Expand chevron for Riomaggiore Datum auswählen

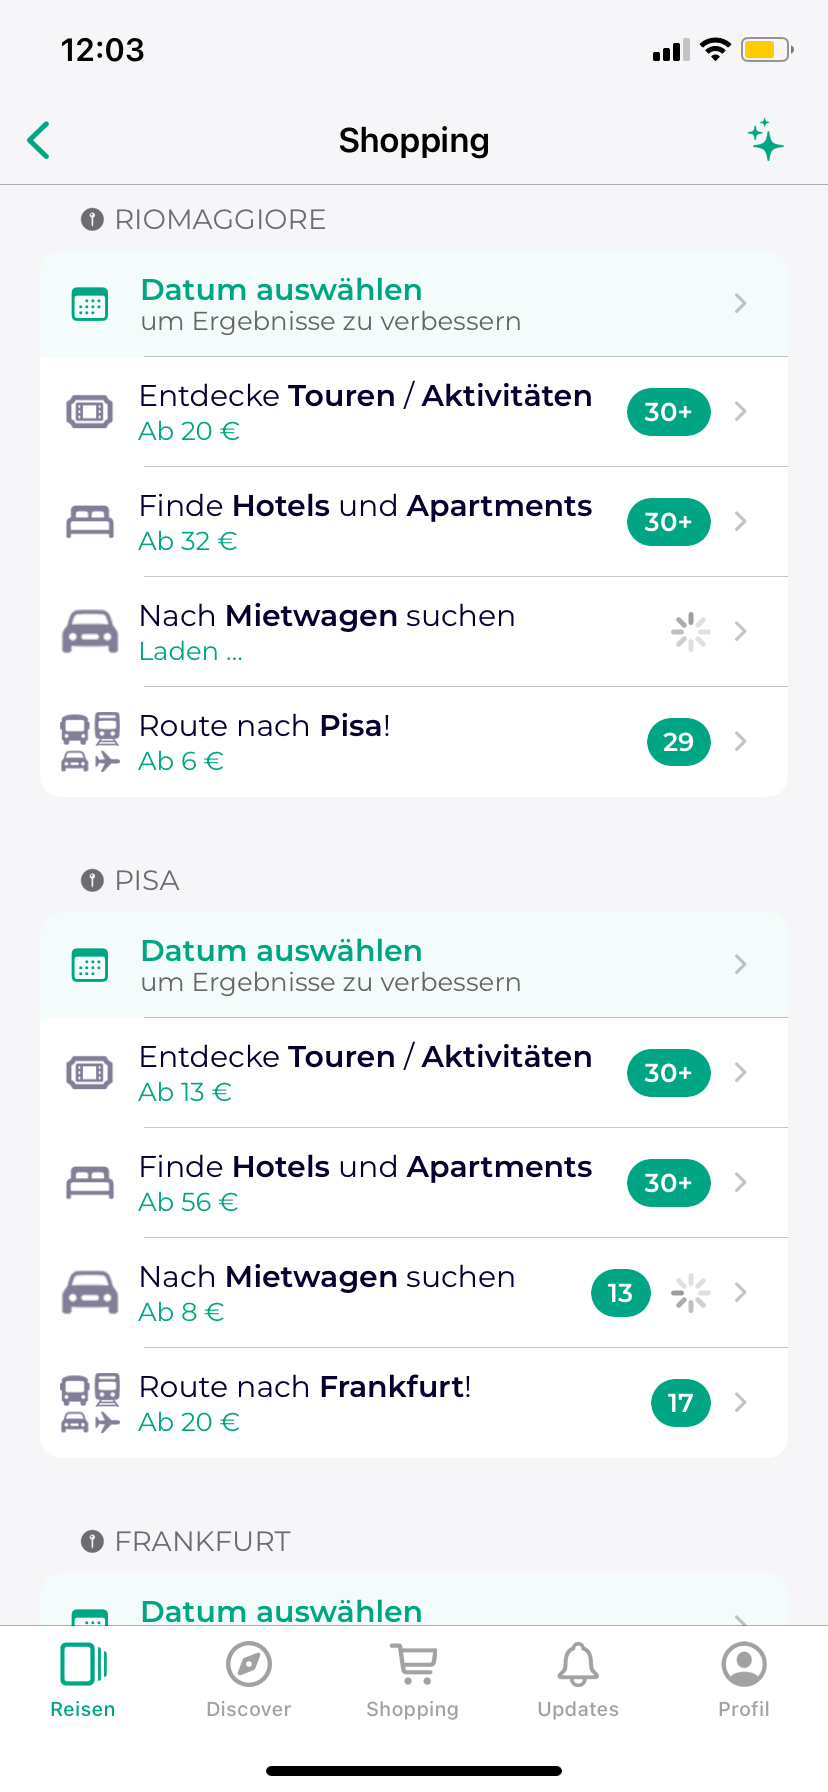(740, 303)
